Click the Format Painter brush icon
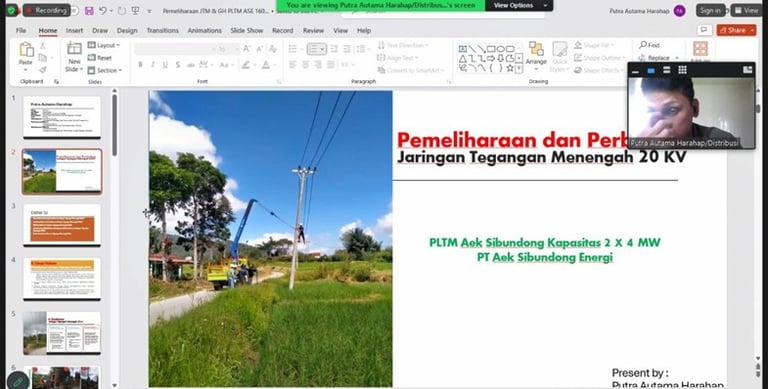The image size is (768, 389). coord(43,70)
